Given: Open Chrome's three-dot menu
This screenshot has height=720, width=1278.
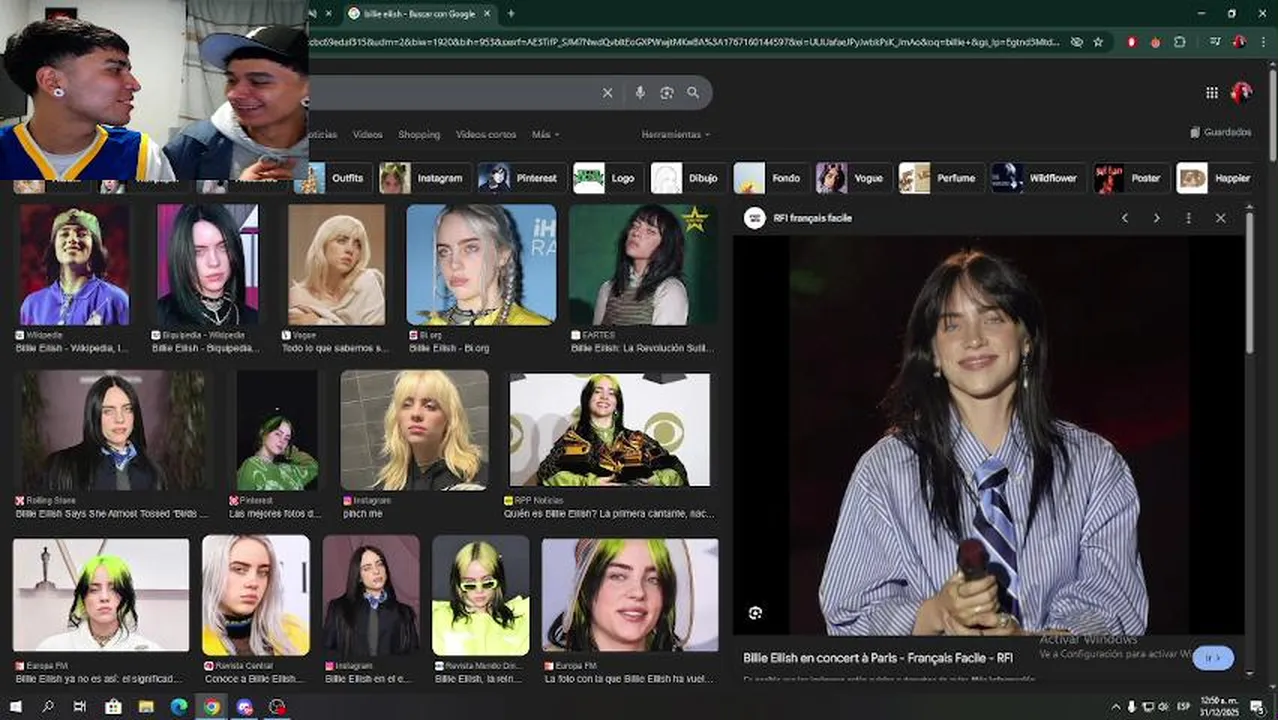Looking at the screenshot, I should pyautogui.click(x=1262, y=42).
